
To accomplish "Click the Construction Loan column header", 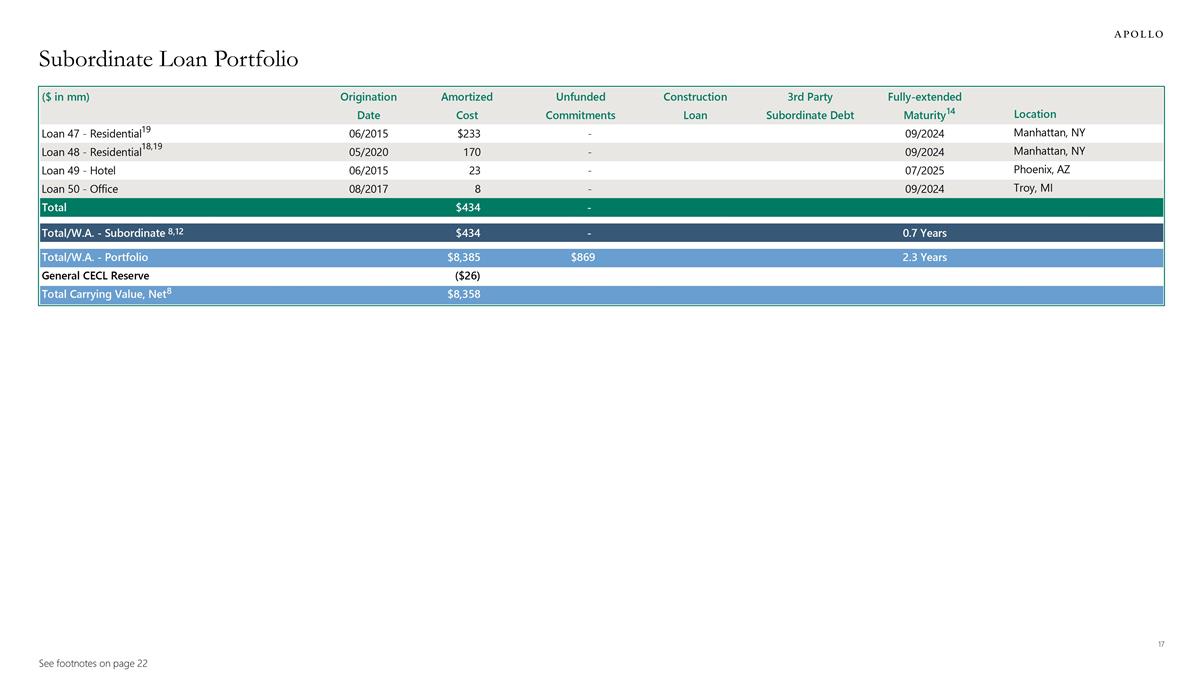I will click(x=695, y=106).
